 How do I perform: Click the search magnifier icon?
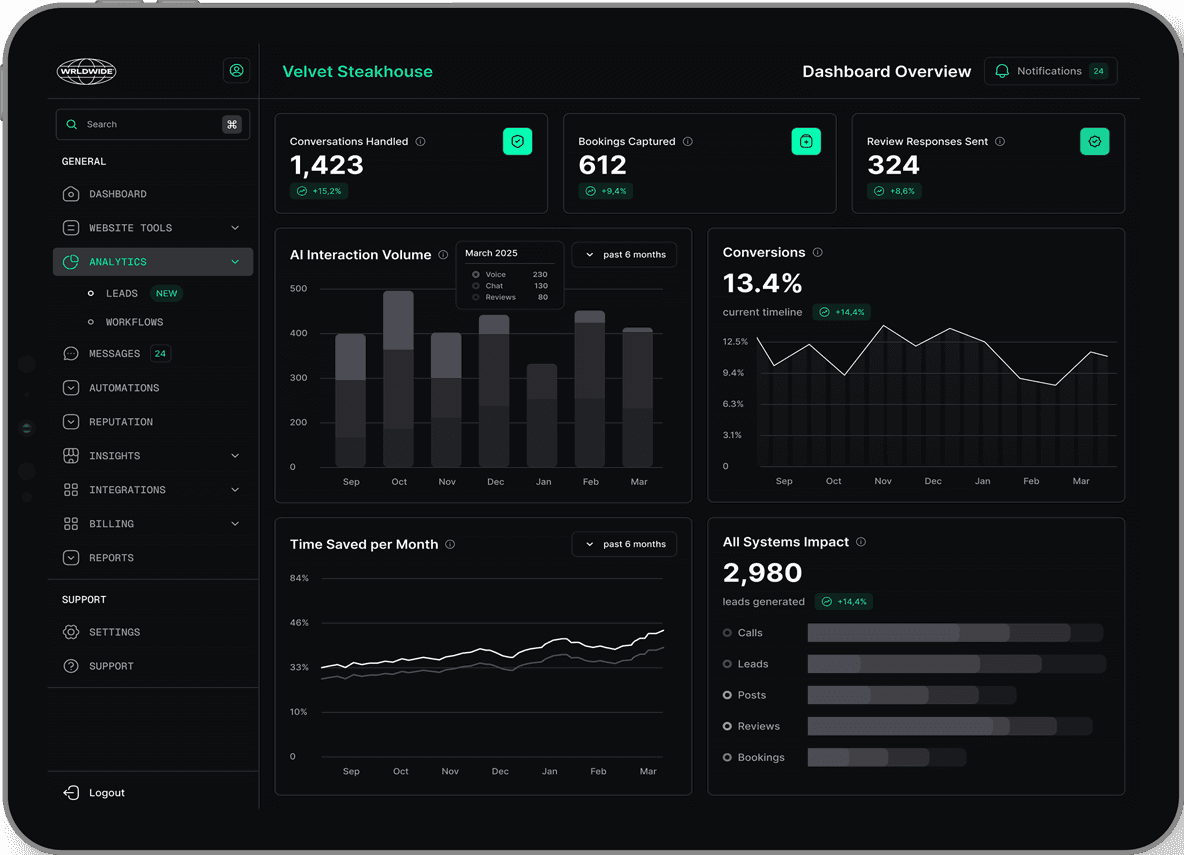(72, 124)
